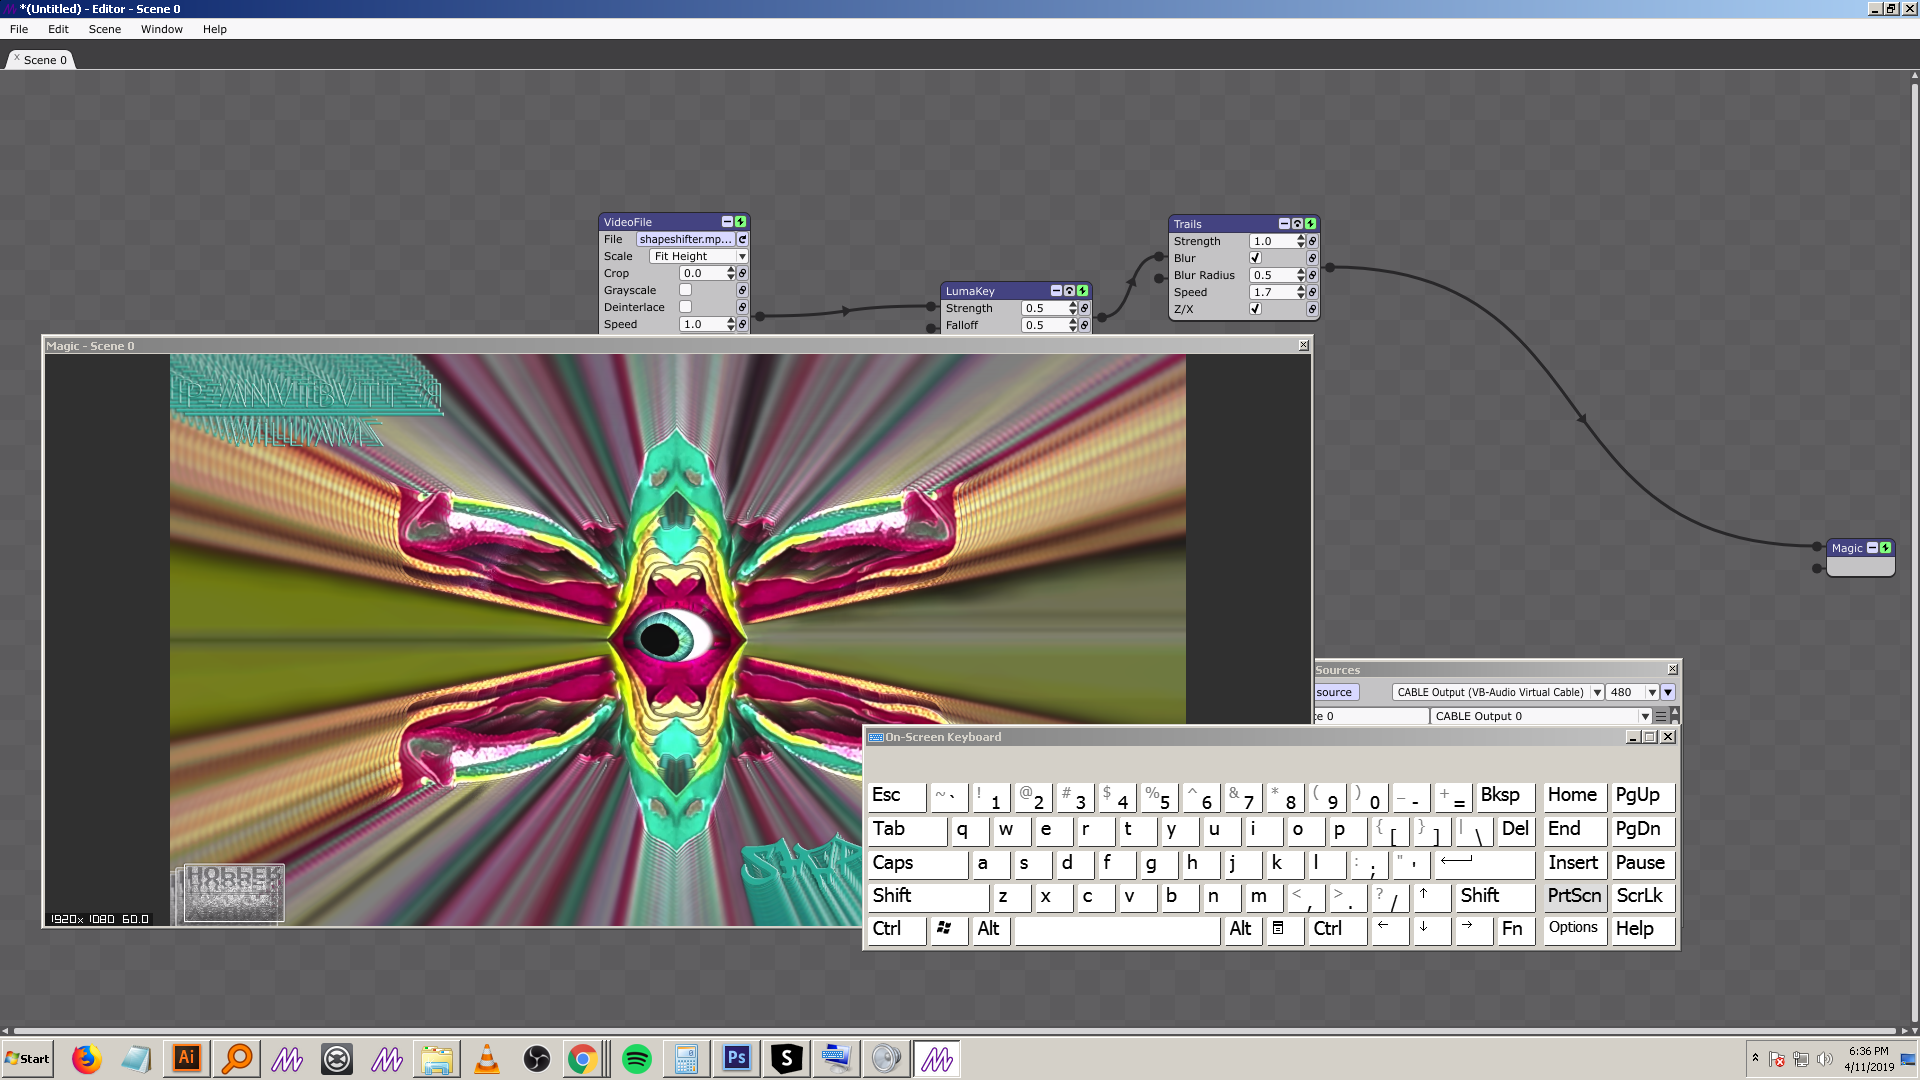
Task: Adjust the Trails Strength stepper
Action: tap(1301, 242)
